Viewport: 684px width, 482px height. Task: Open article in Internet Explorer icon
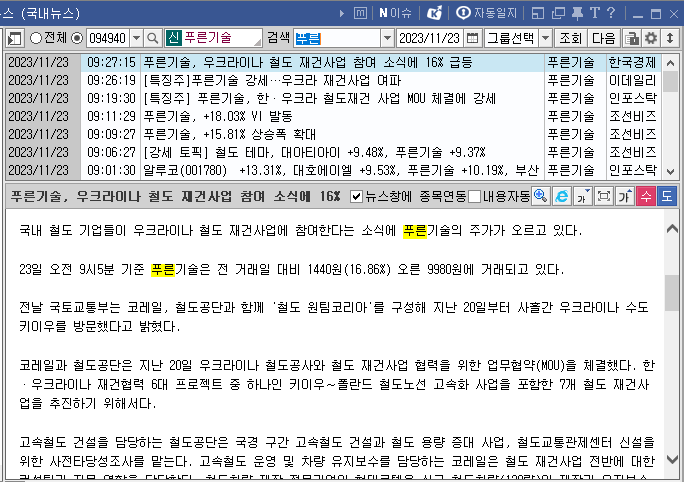pos(561,196)
